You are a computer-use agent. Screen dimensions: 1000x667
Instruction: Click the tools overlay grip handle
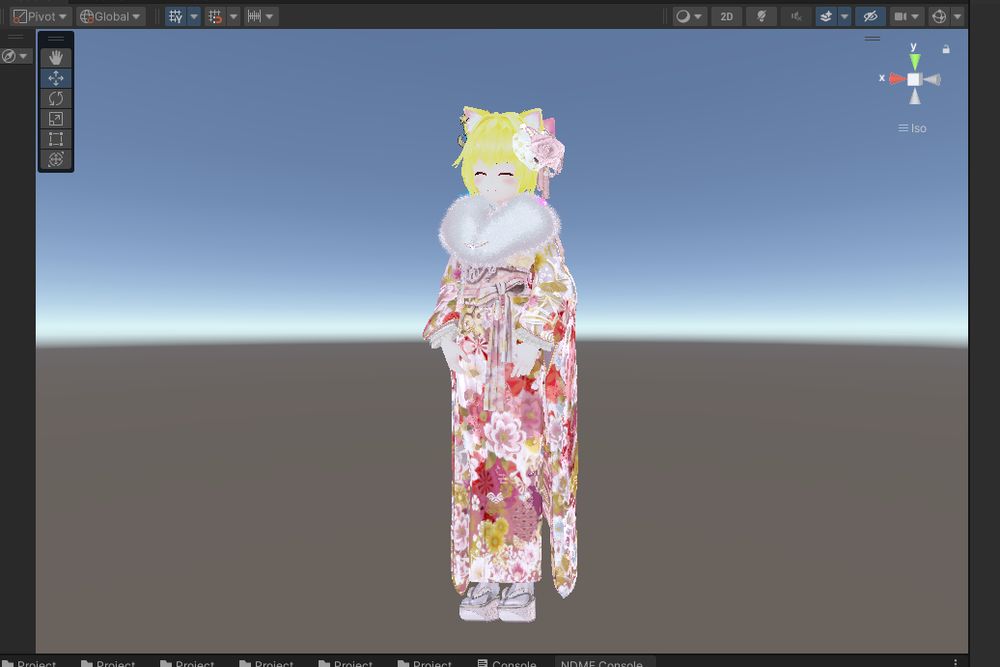click(55, 39)
